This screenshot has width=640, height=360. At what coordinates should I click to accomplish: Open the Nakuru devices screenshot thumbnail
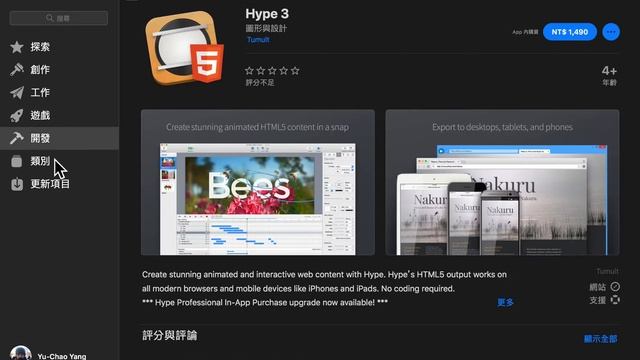coord(502,182)
